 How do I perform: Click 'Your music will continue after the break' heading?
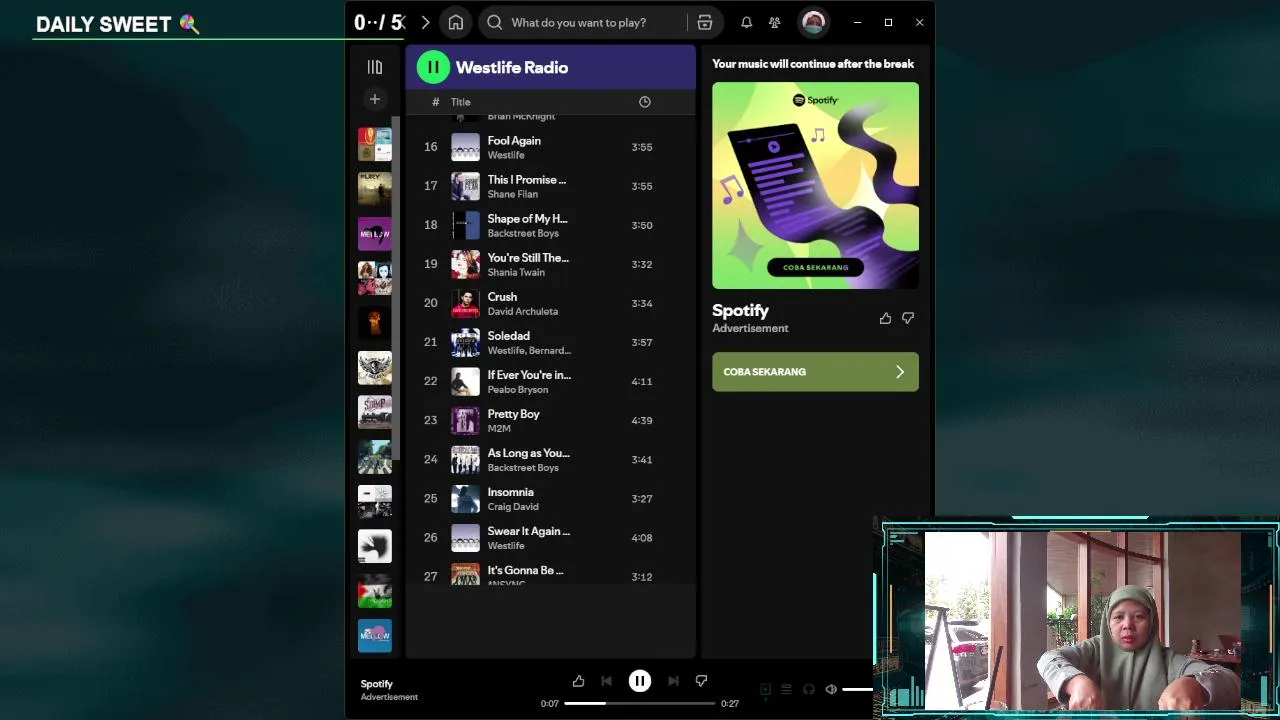(813, 63)
